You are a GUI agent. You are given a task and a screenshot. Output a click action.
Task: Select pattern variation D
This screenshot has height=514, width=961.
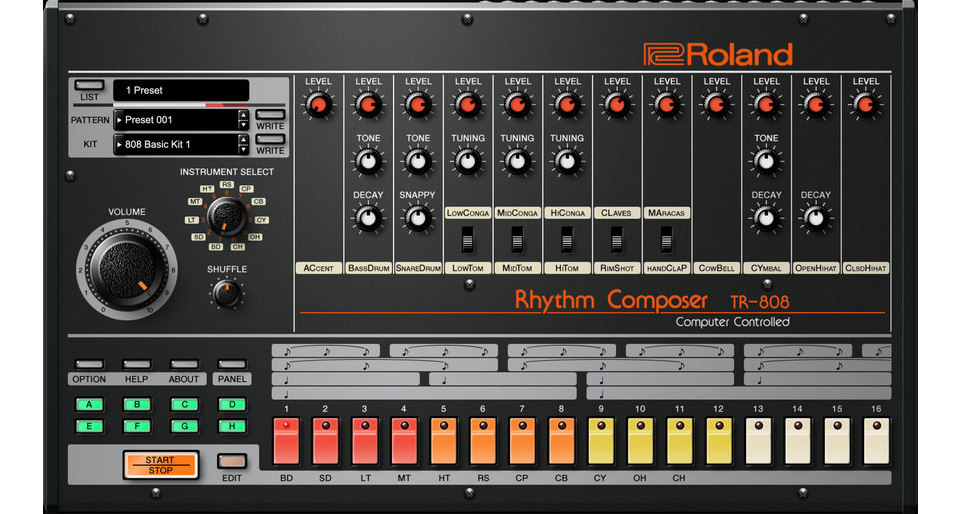pos(232,404)
